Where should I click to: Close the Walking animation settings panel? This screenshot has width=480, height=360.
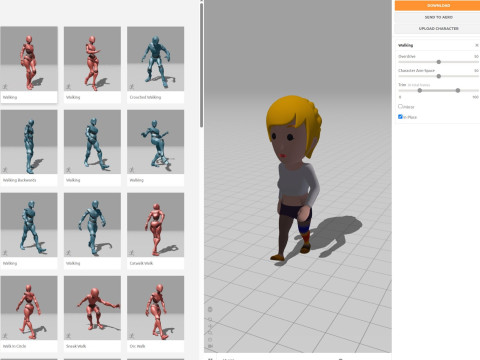point(477,45)
